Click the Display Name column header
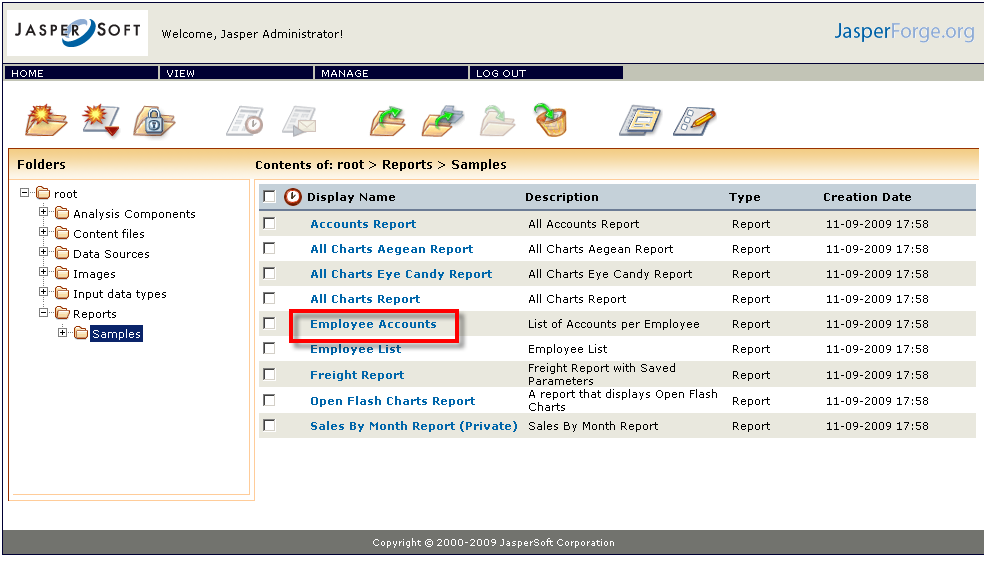 pyautogui.click(x=351, y=197)
